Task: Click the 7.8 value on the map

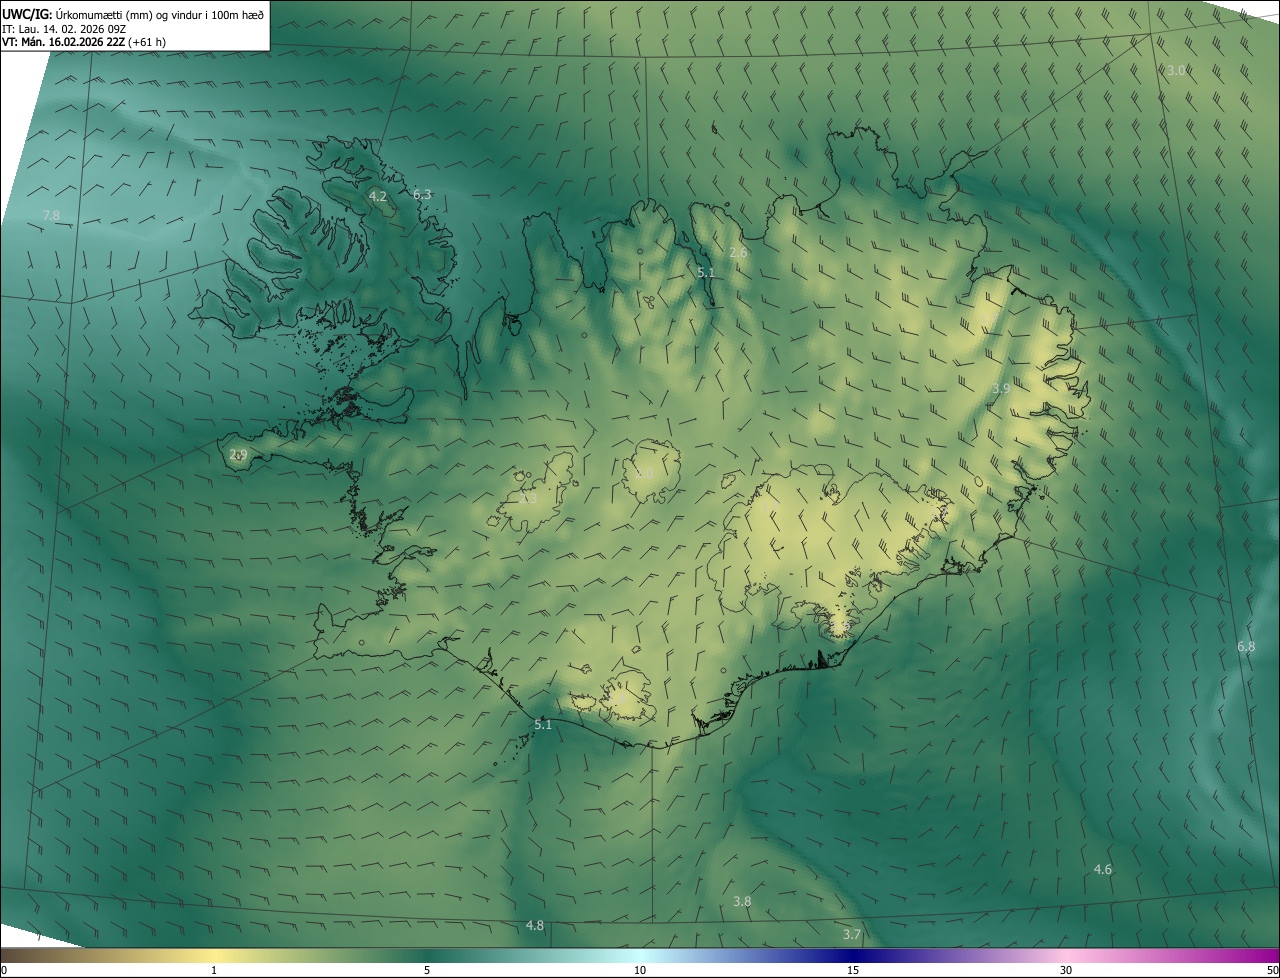Action: [52, 215]
